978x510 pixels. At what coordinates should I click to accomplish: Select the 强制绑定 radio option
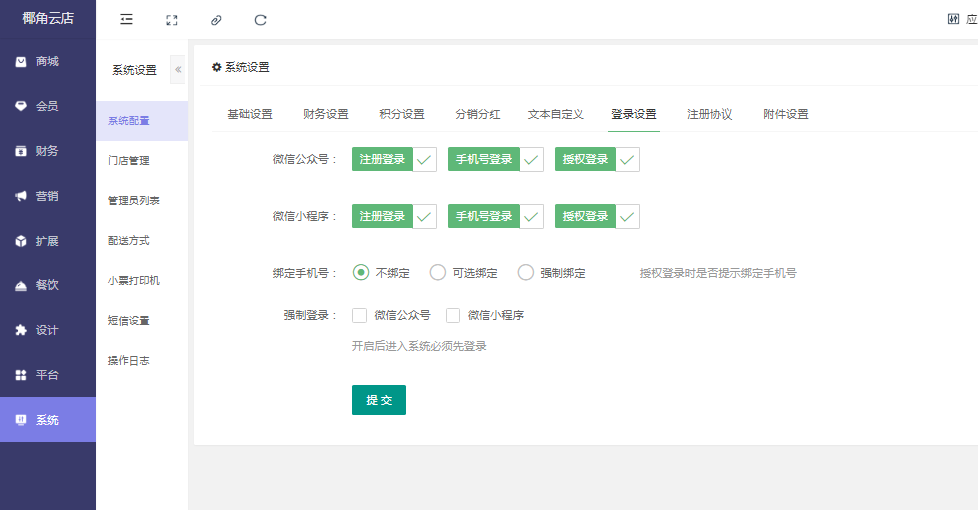(526, 273)
